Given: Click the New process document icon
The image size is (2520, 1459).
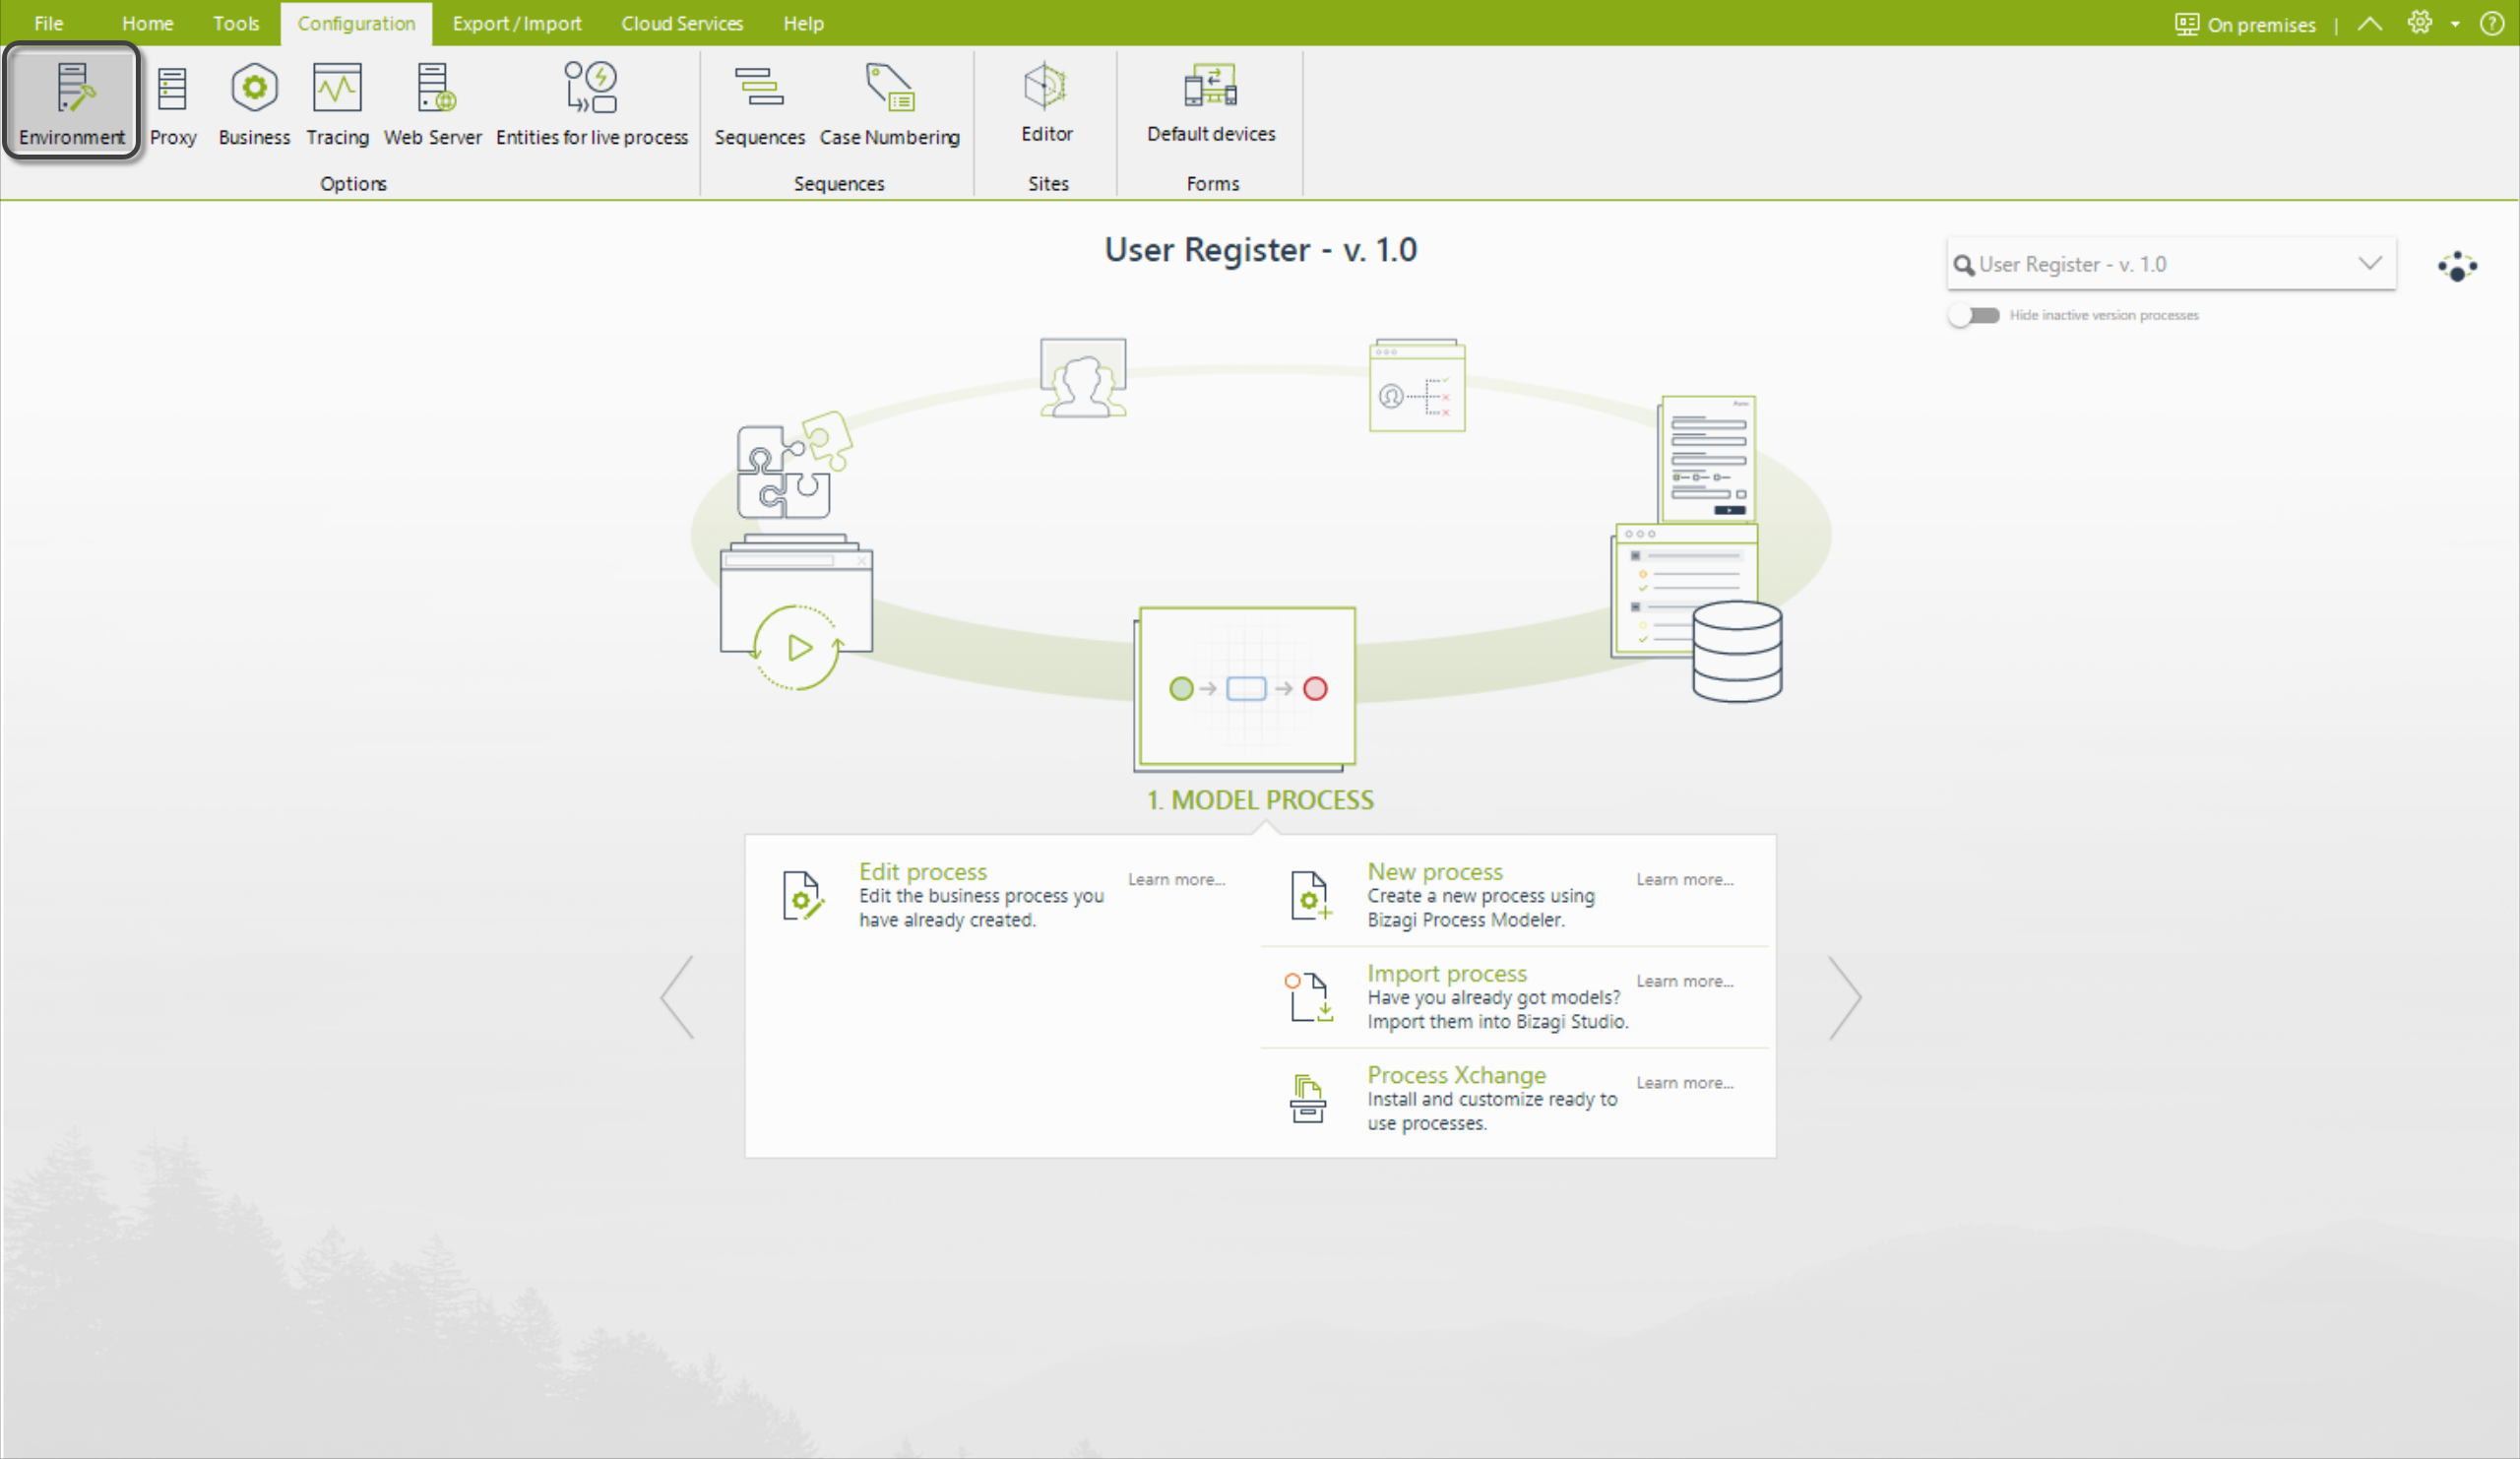Looking at the screenshot, I should [x=1310, y=895].
